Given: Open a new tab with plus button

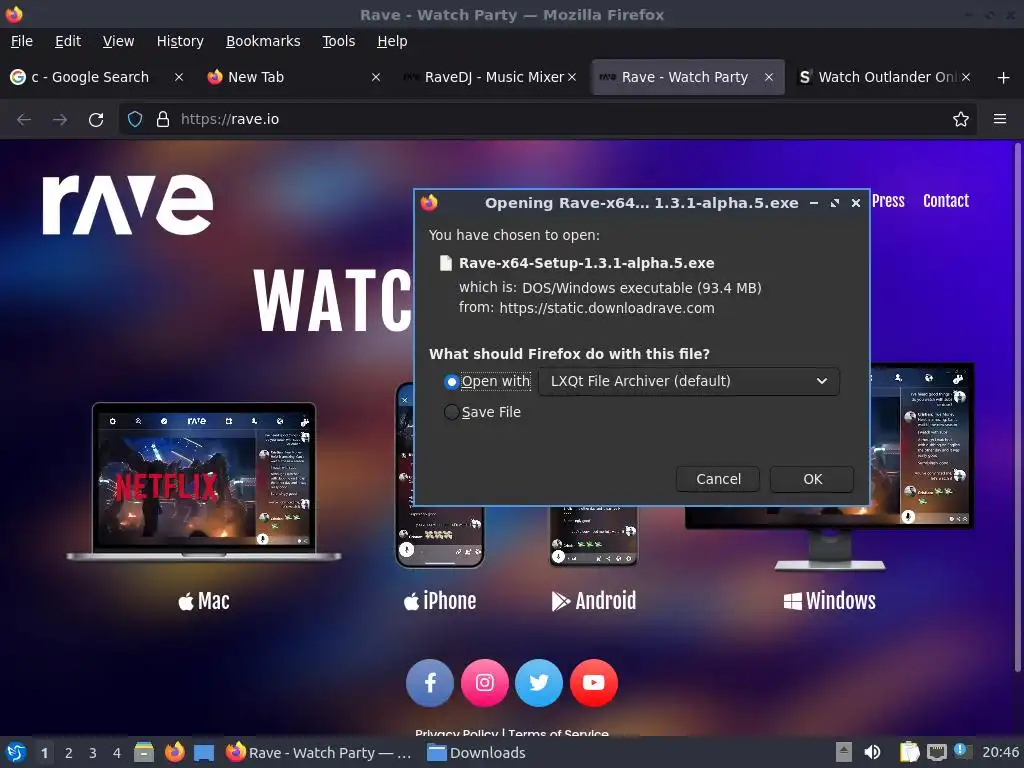Looking at the screenshot, I should [1004, 78].
